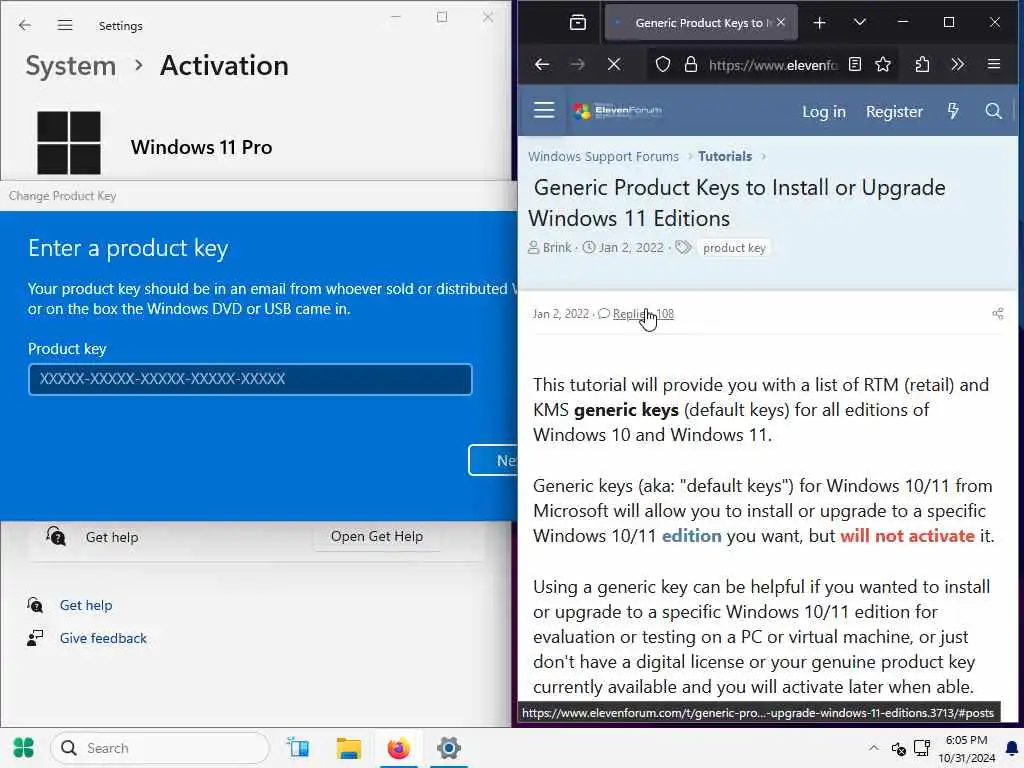This screenshot has width=1024, height=768.
Task: Click Register on ElevenForum
Action: pyautogui.click(x=894, y=112)
